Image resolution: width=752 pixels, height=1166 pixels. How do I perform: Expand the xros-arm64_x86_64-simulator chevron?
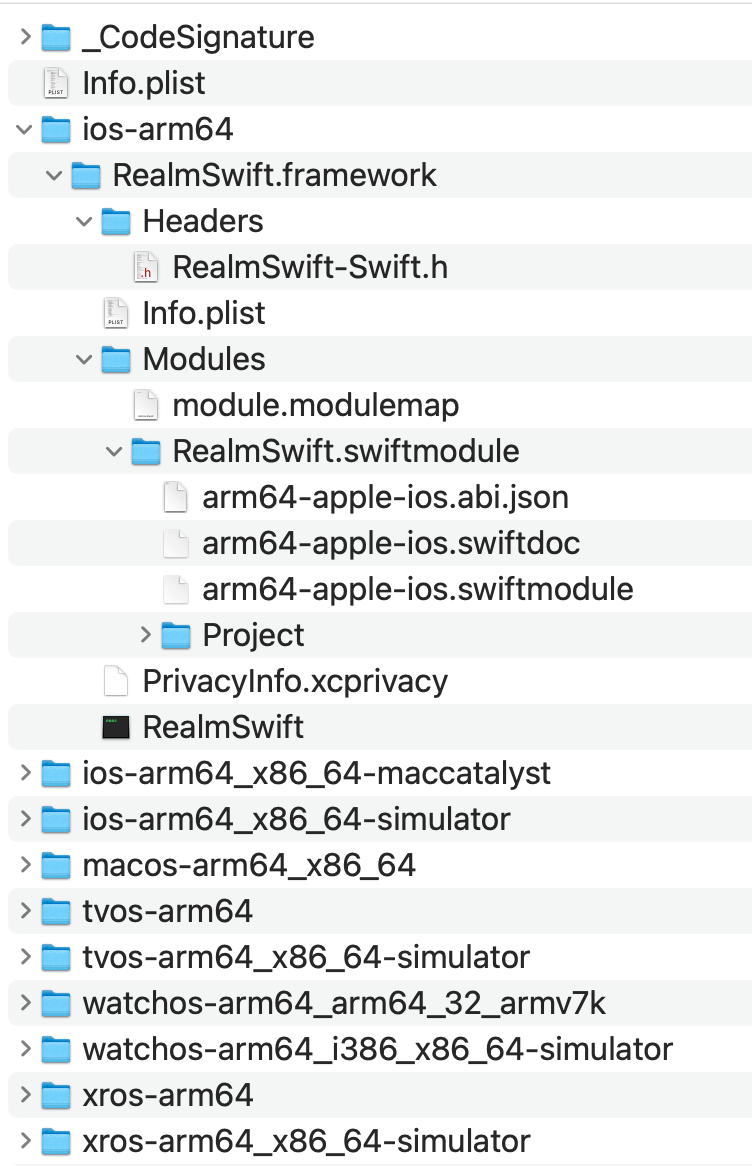[25, 1141]
